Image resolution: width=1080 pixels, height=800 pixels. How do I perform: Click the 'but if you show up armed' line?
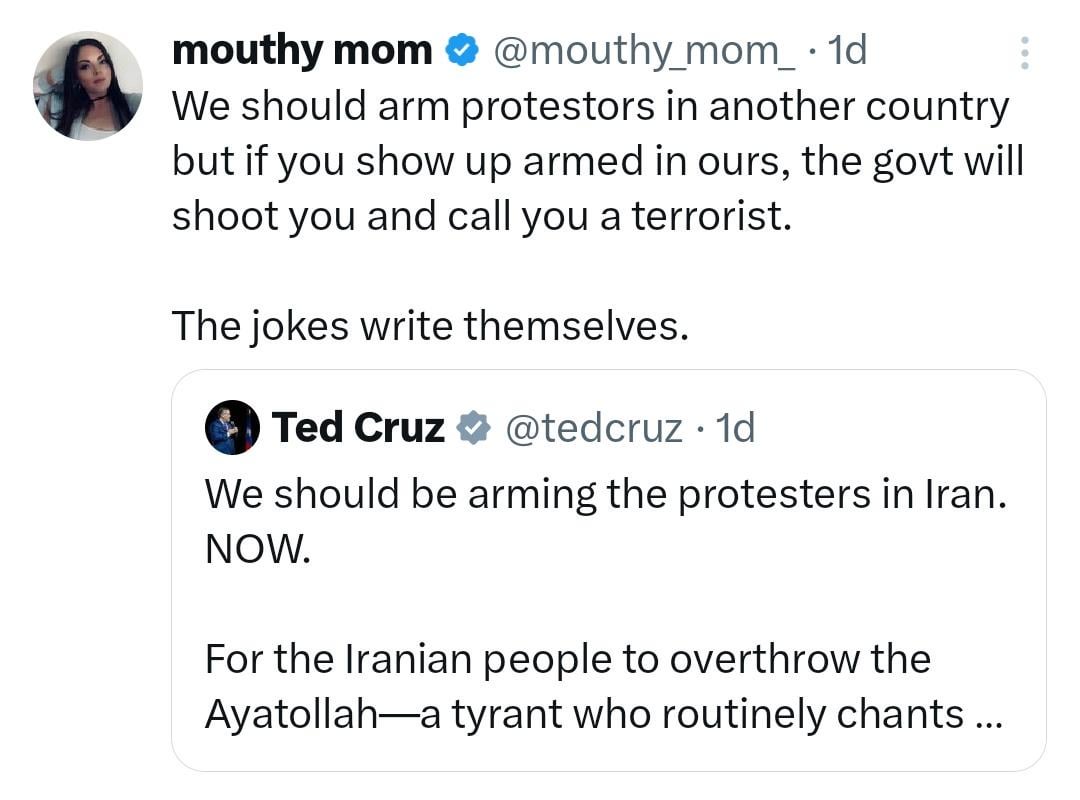pos(597,162)
